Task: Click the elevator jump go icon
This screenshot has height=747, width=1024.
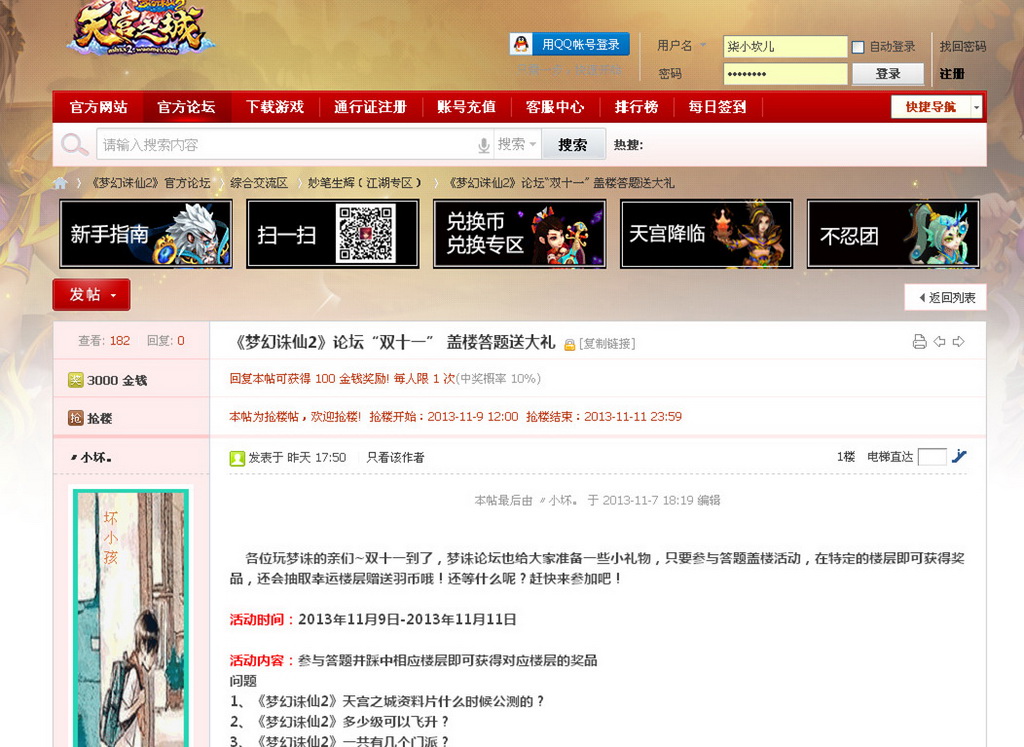Action: (959, 456)
